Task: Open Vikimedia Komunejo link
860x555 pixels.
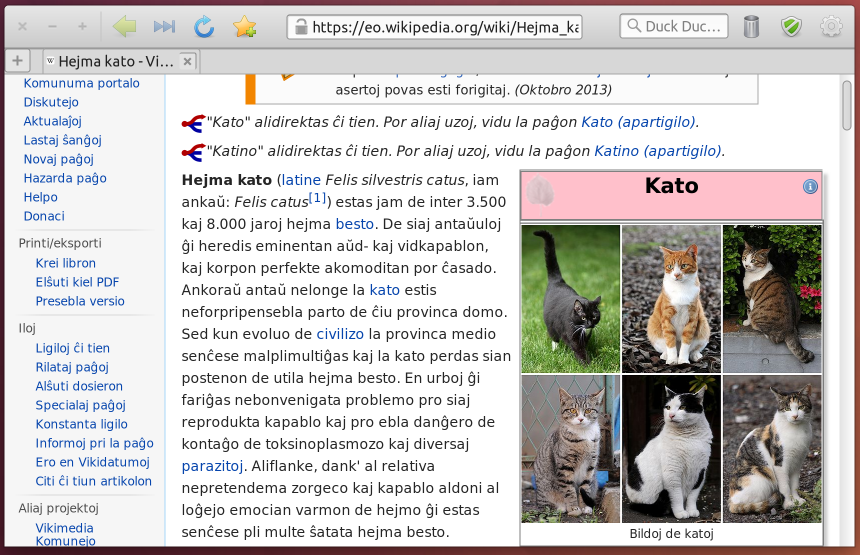Action: (65, 534)
